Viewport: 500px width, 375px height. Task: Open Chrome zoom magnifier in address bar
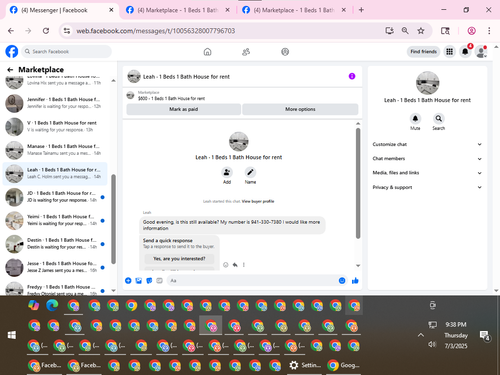click(405, 31)
